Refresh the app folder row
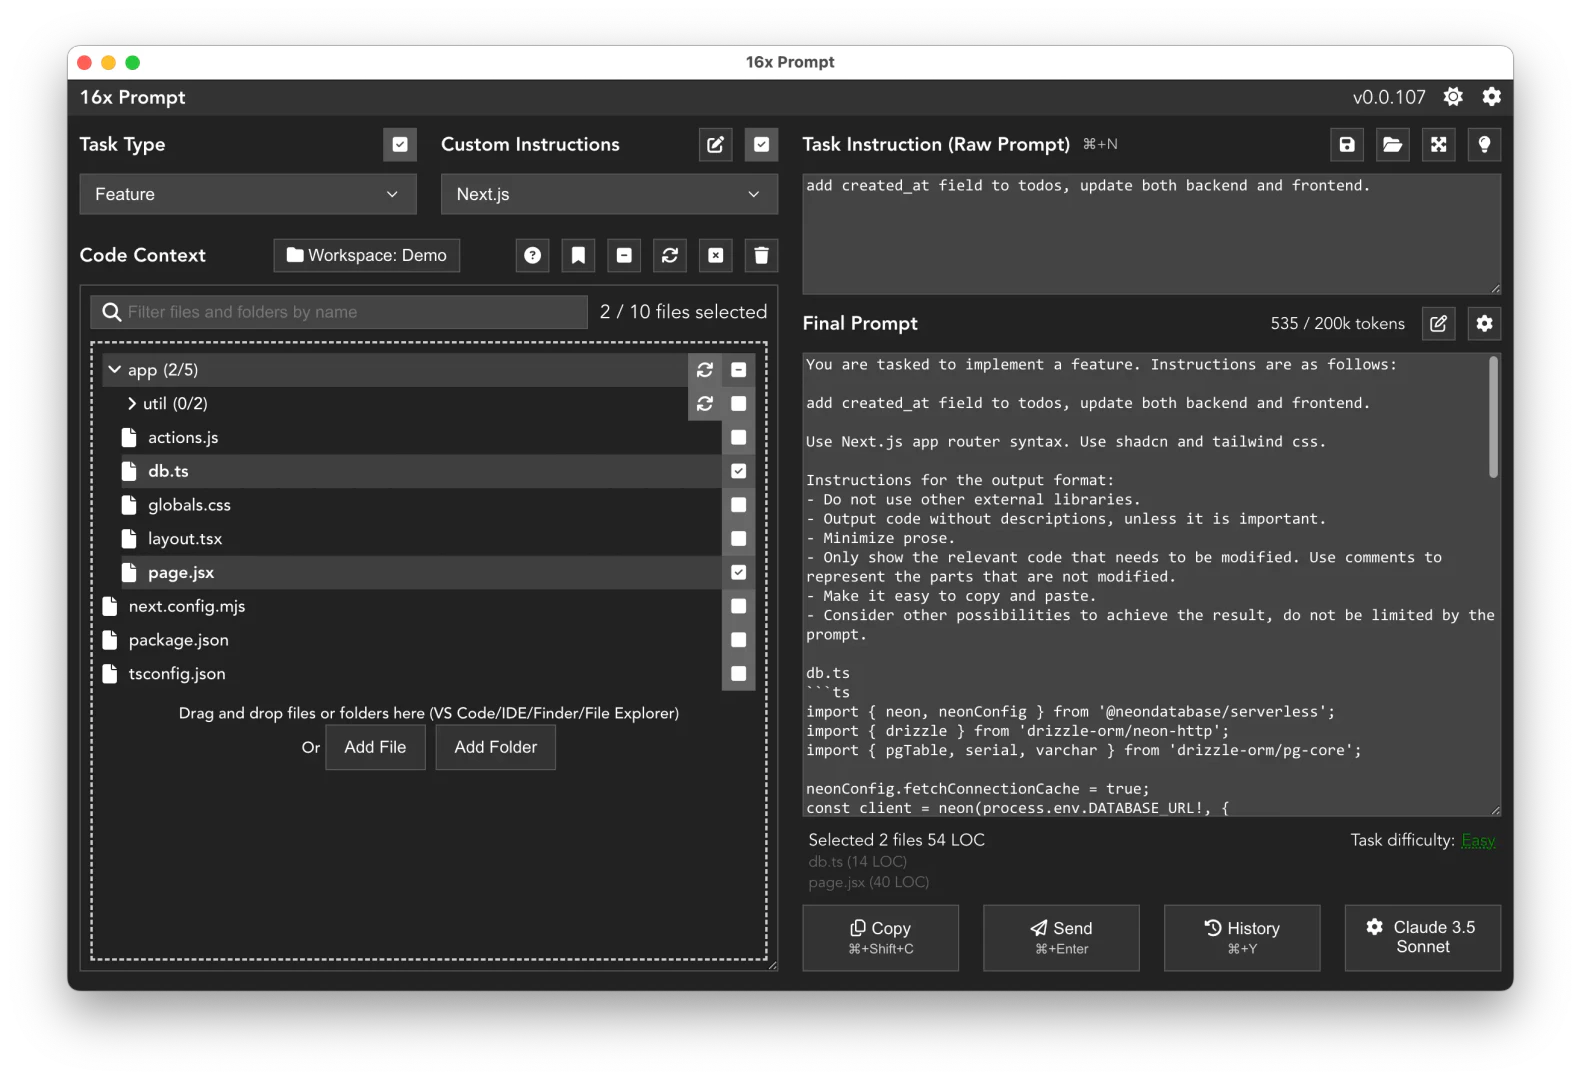The image size is (1581, 1080). click(x=705, y=370)
